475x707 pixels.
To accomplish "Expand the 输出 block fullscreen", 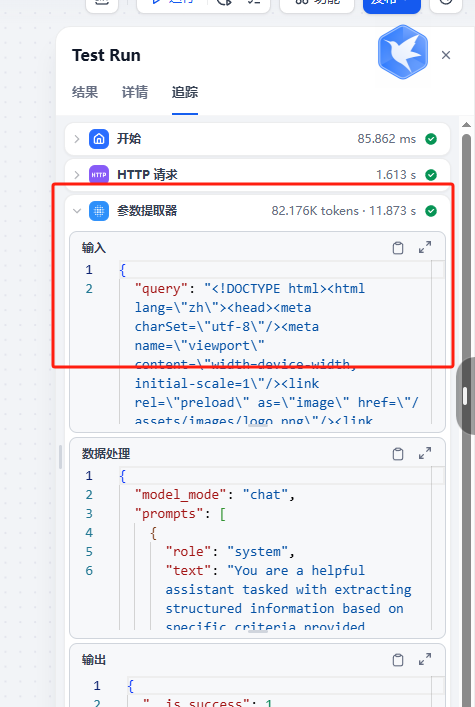I will [424, 659].
